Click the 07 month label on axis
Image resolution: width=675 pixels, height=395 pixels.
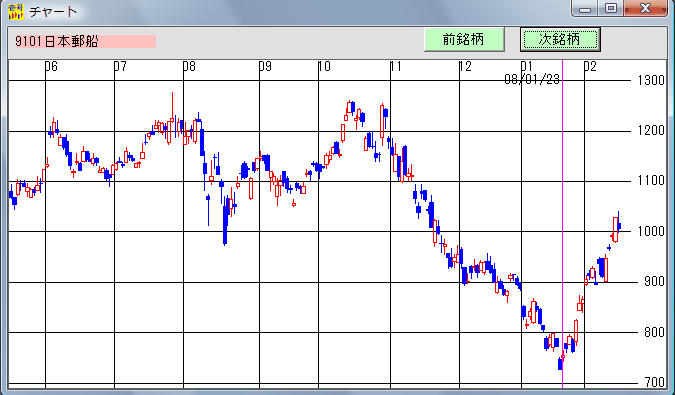[120, 66]
